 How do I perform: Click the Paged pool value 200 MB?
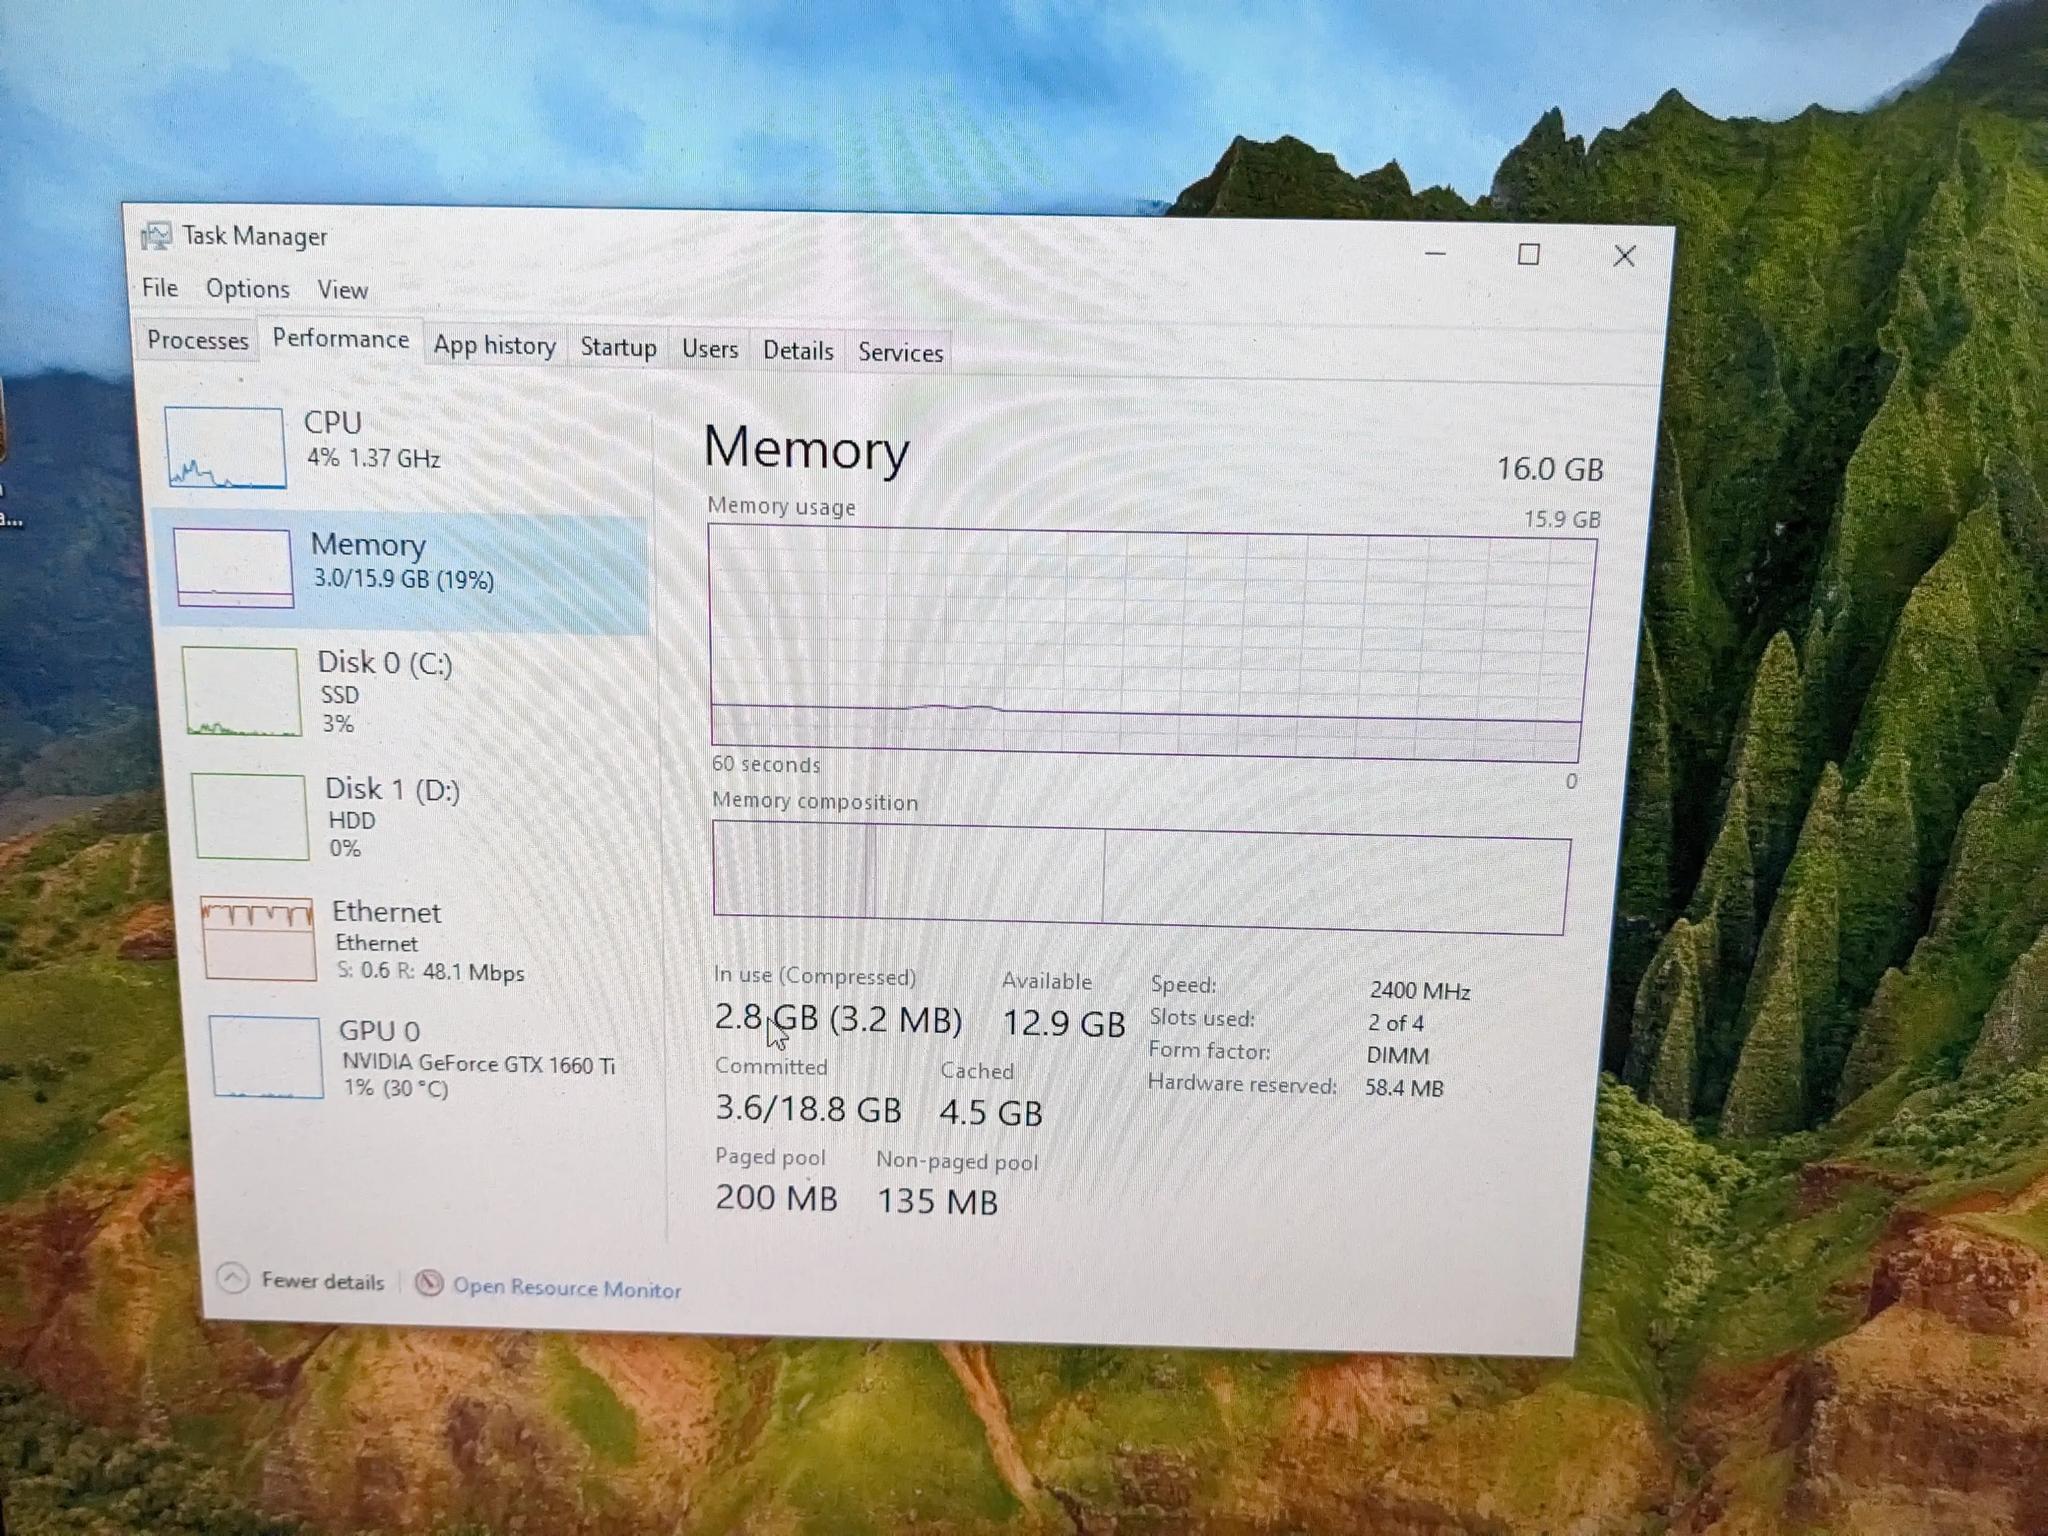pos(776,1197)
